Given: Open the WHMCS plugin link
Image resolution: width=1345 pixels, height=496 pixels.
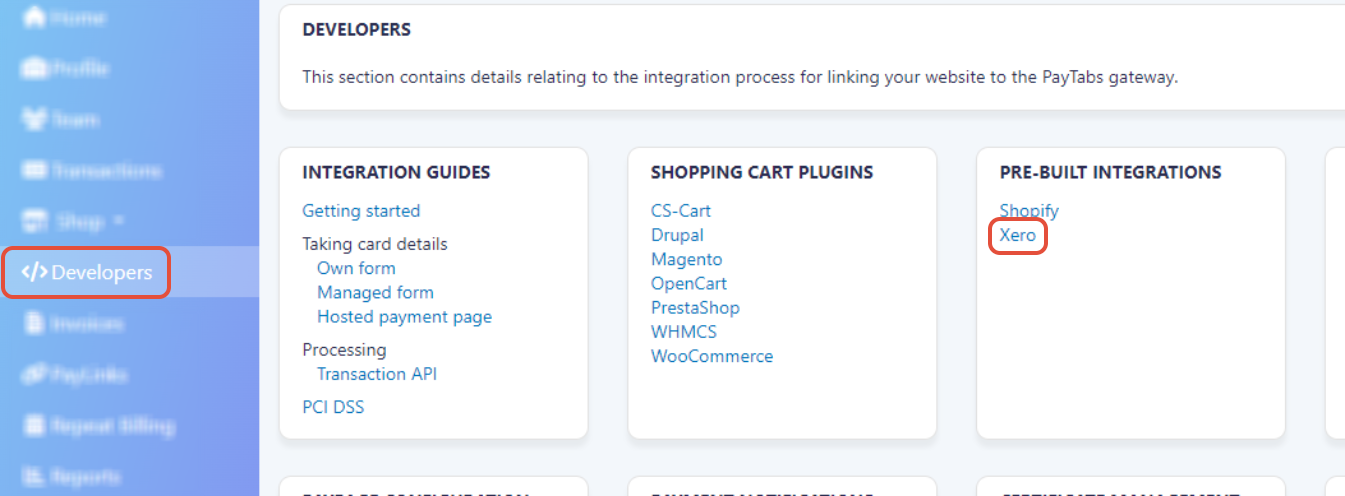Looking at the screenshot, I should 684,331.
